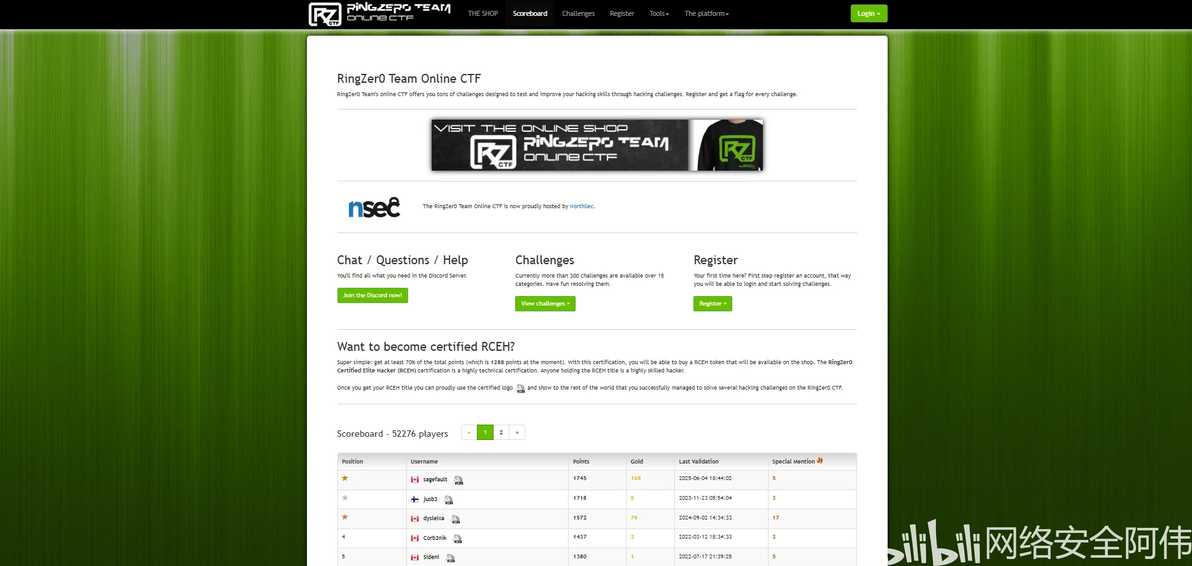Screen dimensions: 1192x566
Task: Click the bronze star on dysleixa's row
Action: [344, 517]
